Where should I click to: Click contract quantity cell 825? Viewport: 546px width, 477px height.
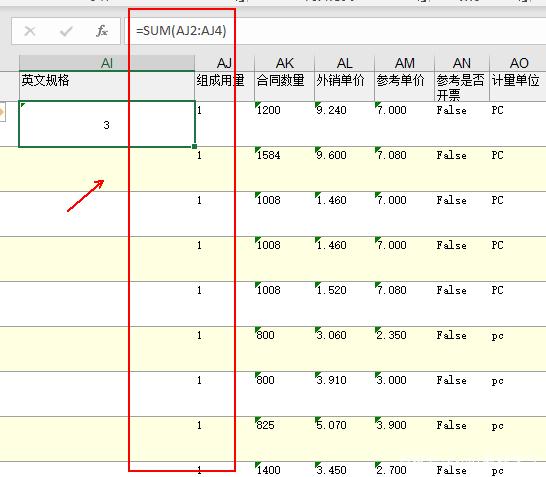pyautogui.click(x=284, y=439)
